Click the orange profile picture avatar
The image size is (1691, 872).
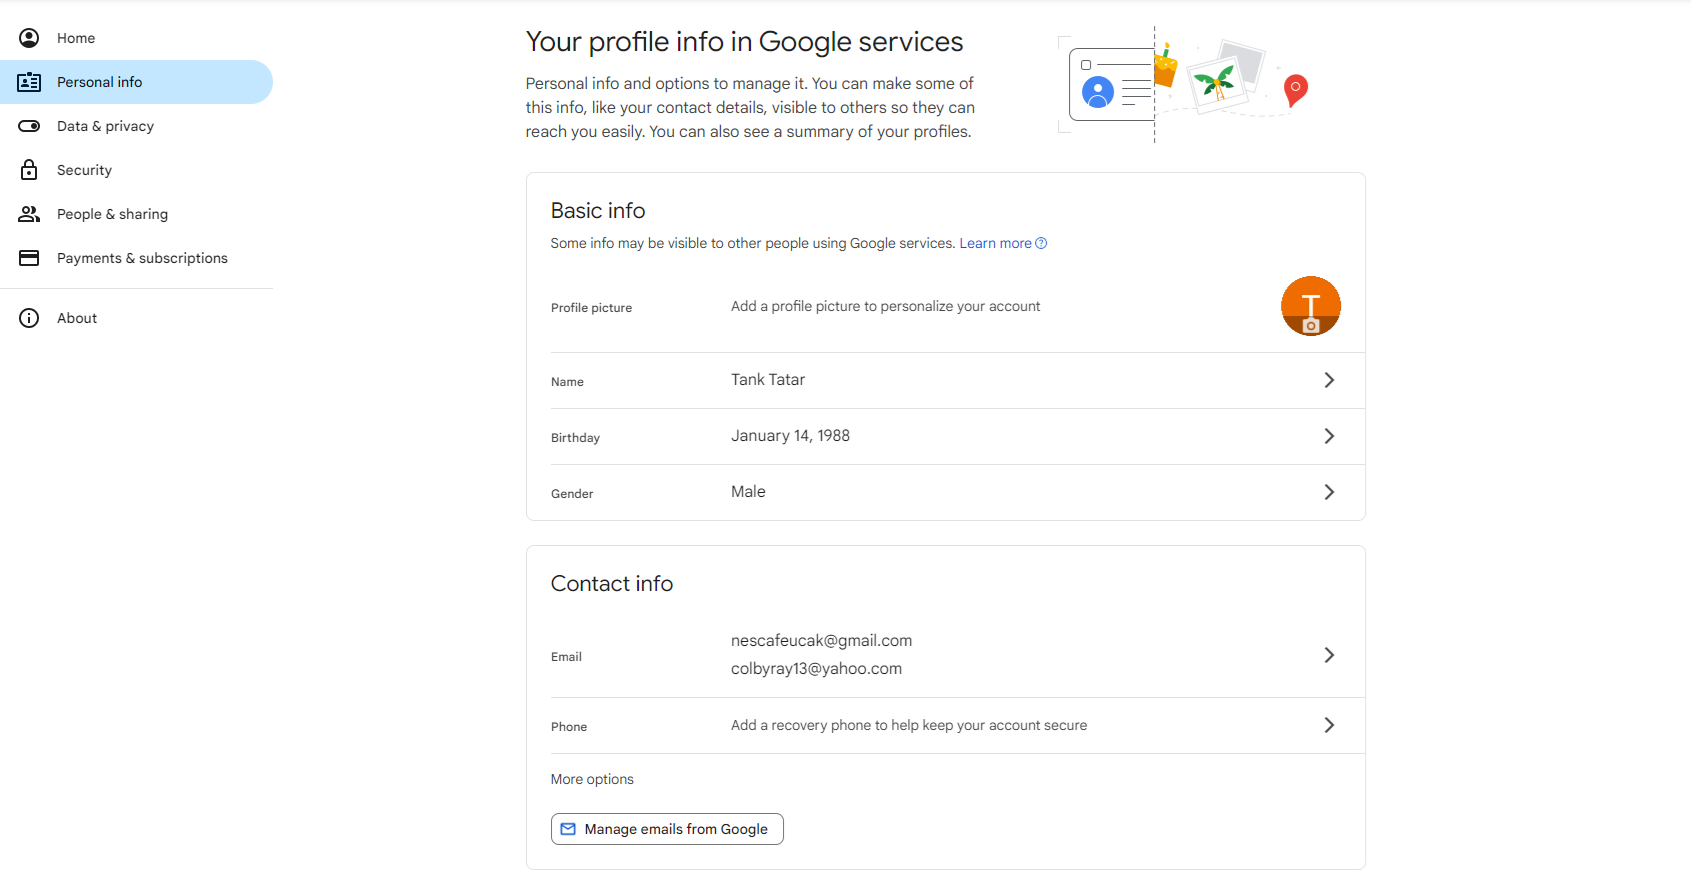coord(1311,306)
